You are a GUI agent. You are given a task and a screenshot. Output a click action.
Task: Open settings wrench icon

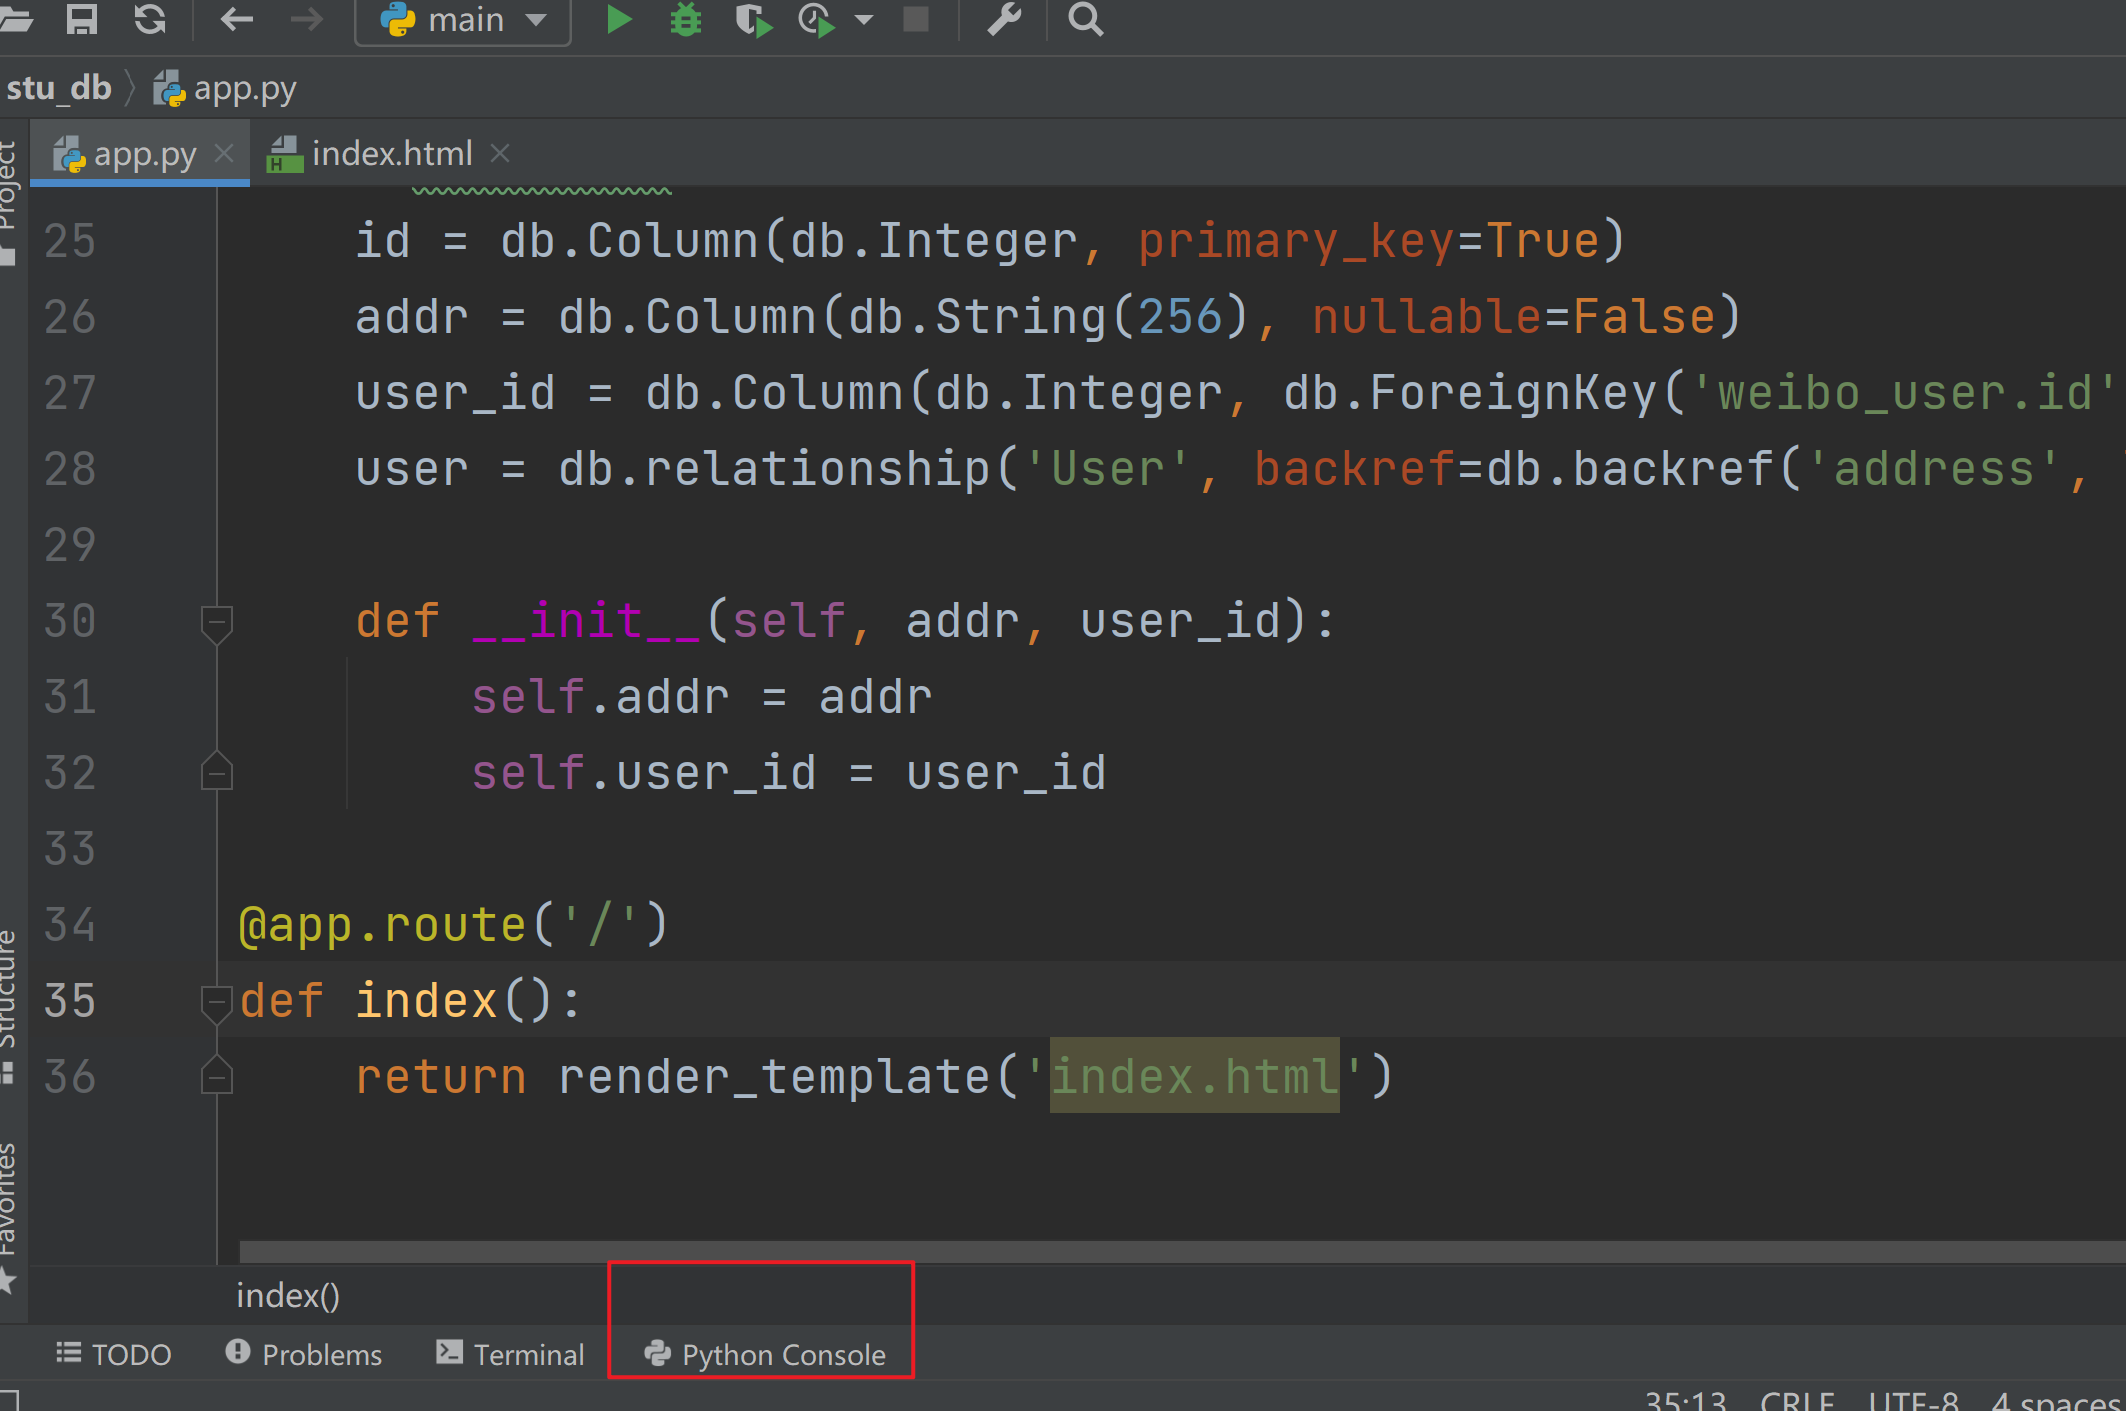click(x=1004, y=19)
